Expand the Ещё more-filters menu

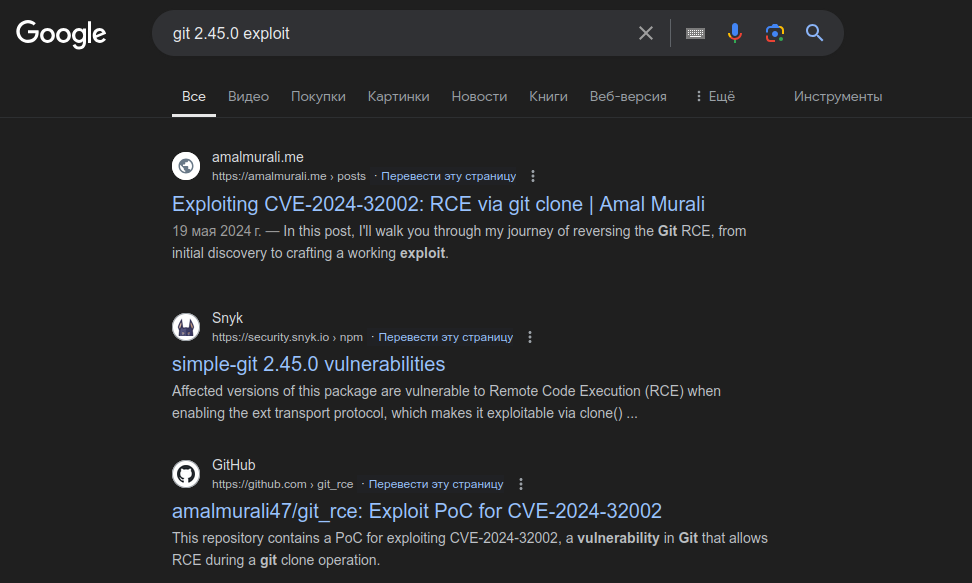tap(715, 96)
